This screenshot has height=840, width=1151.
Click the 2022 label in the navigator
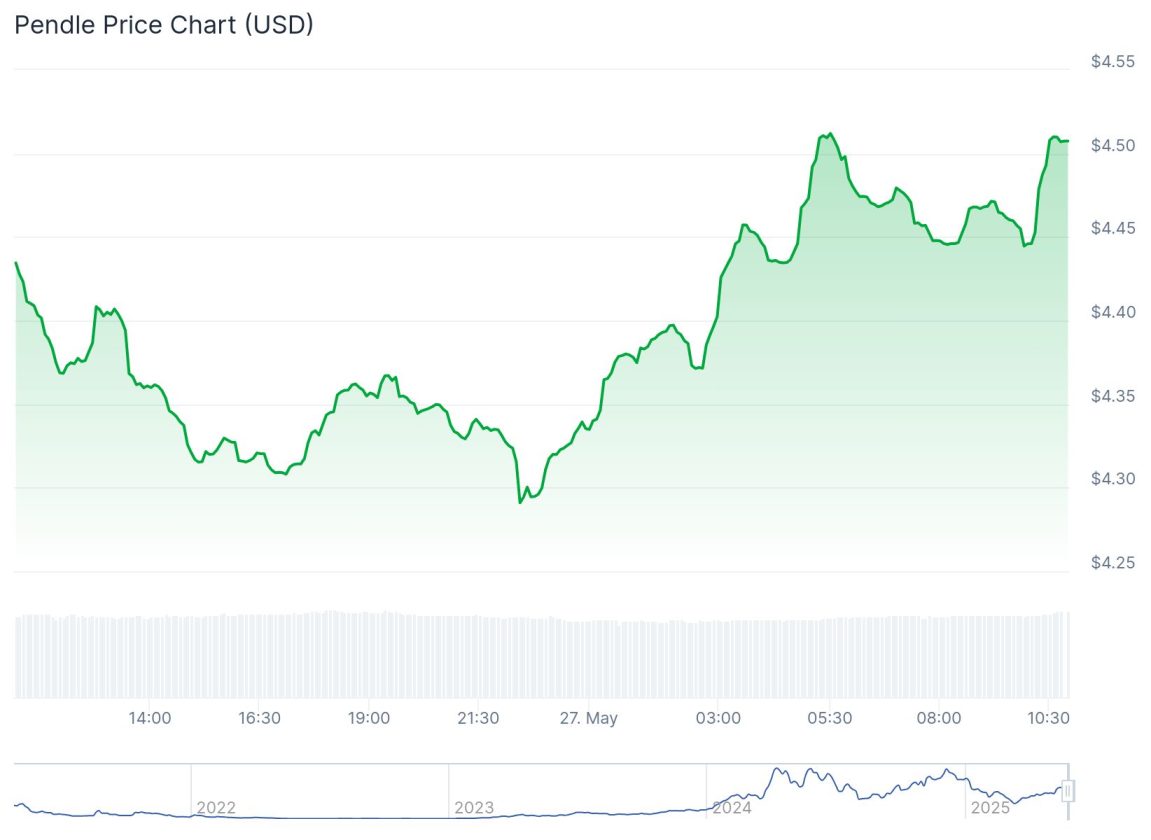pyautogui.click(x=216, y=808)
